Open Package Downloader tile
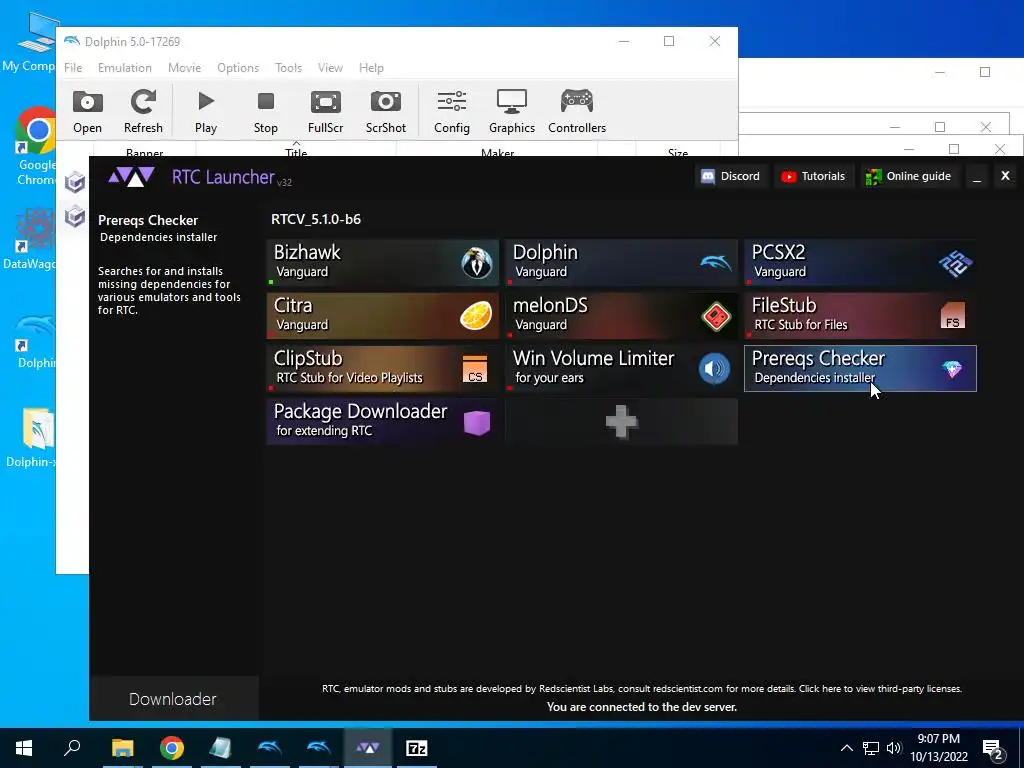 (383, 421)
